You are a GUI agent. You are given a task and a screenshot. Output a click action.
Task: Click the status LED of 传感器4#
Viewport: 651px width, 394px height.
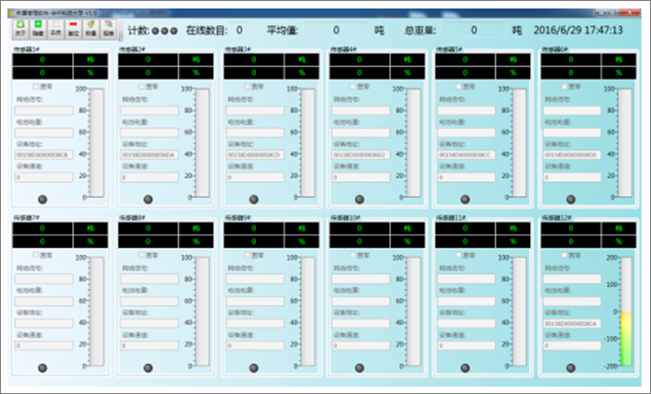[x=360, y=199]
